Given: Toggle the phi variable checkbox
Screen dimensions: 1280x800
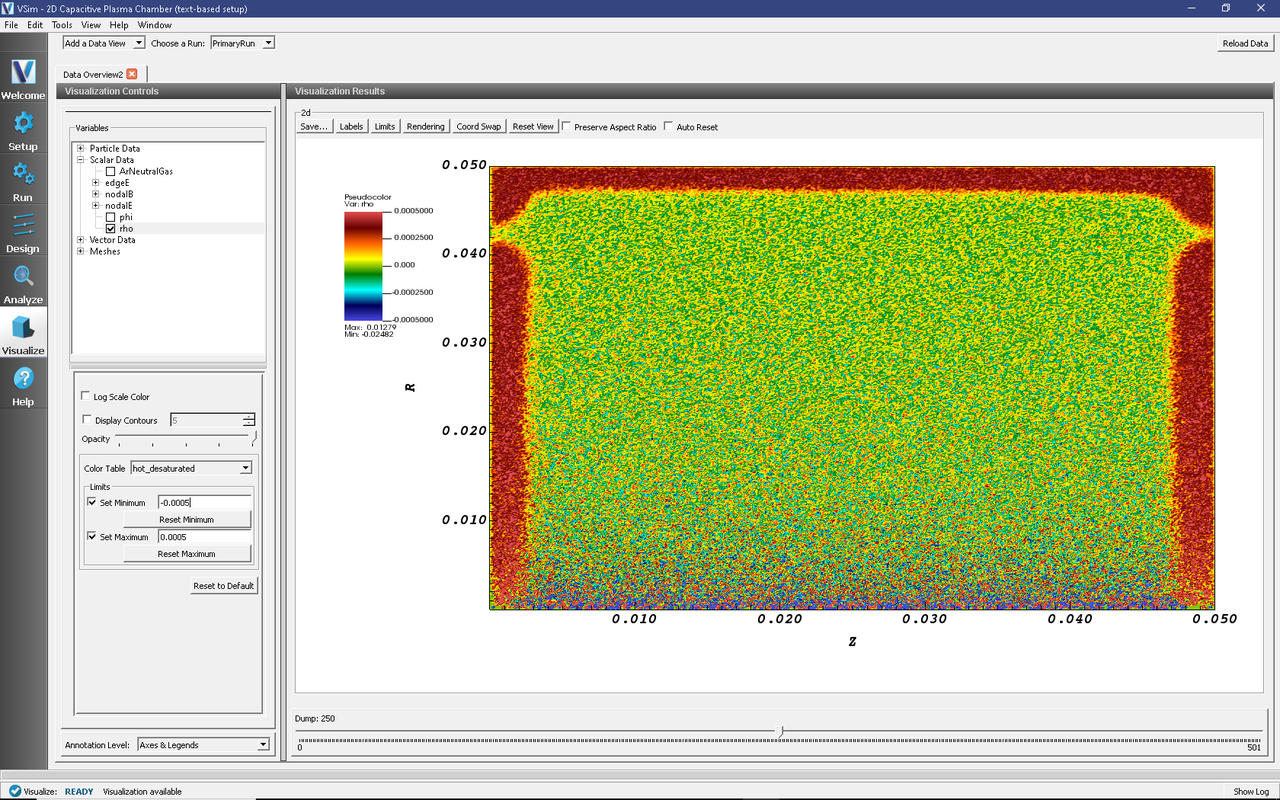Looking at the screenshot, I should [x=111, y=217].
